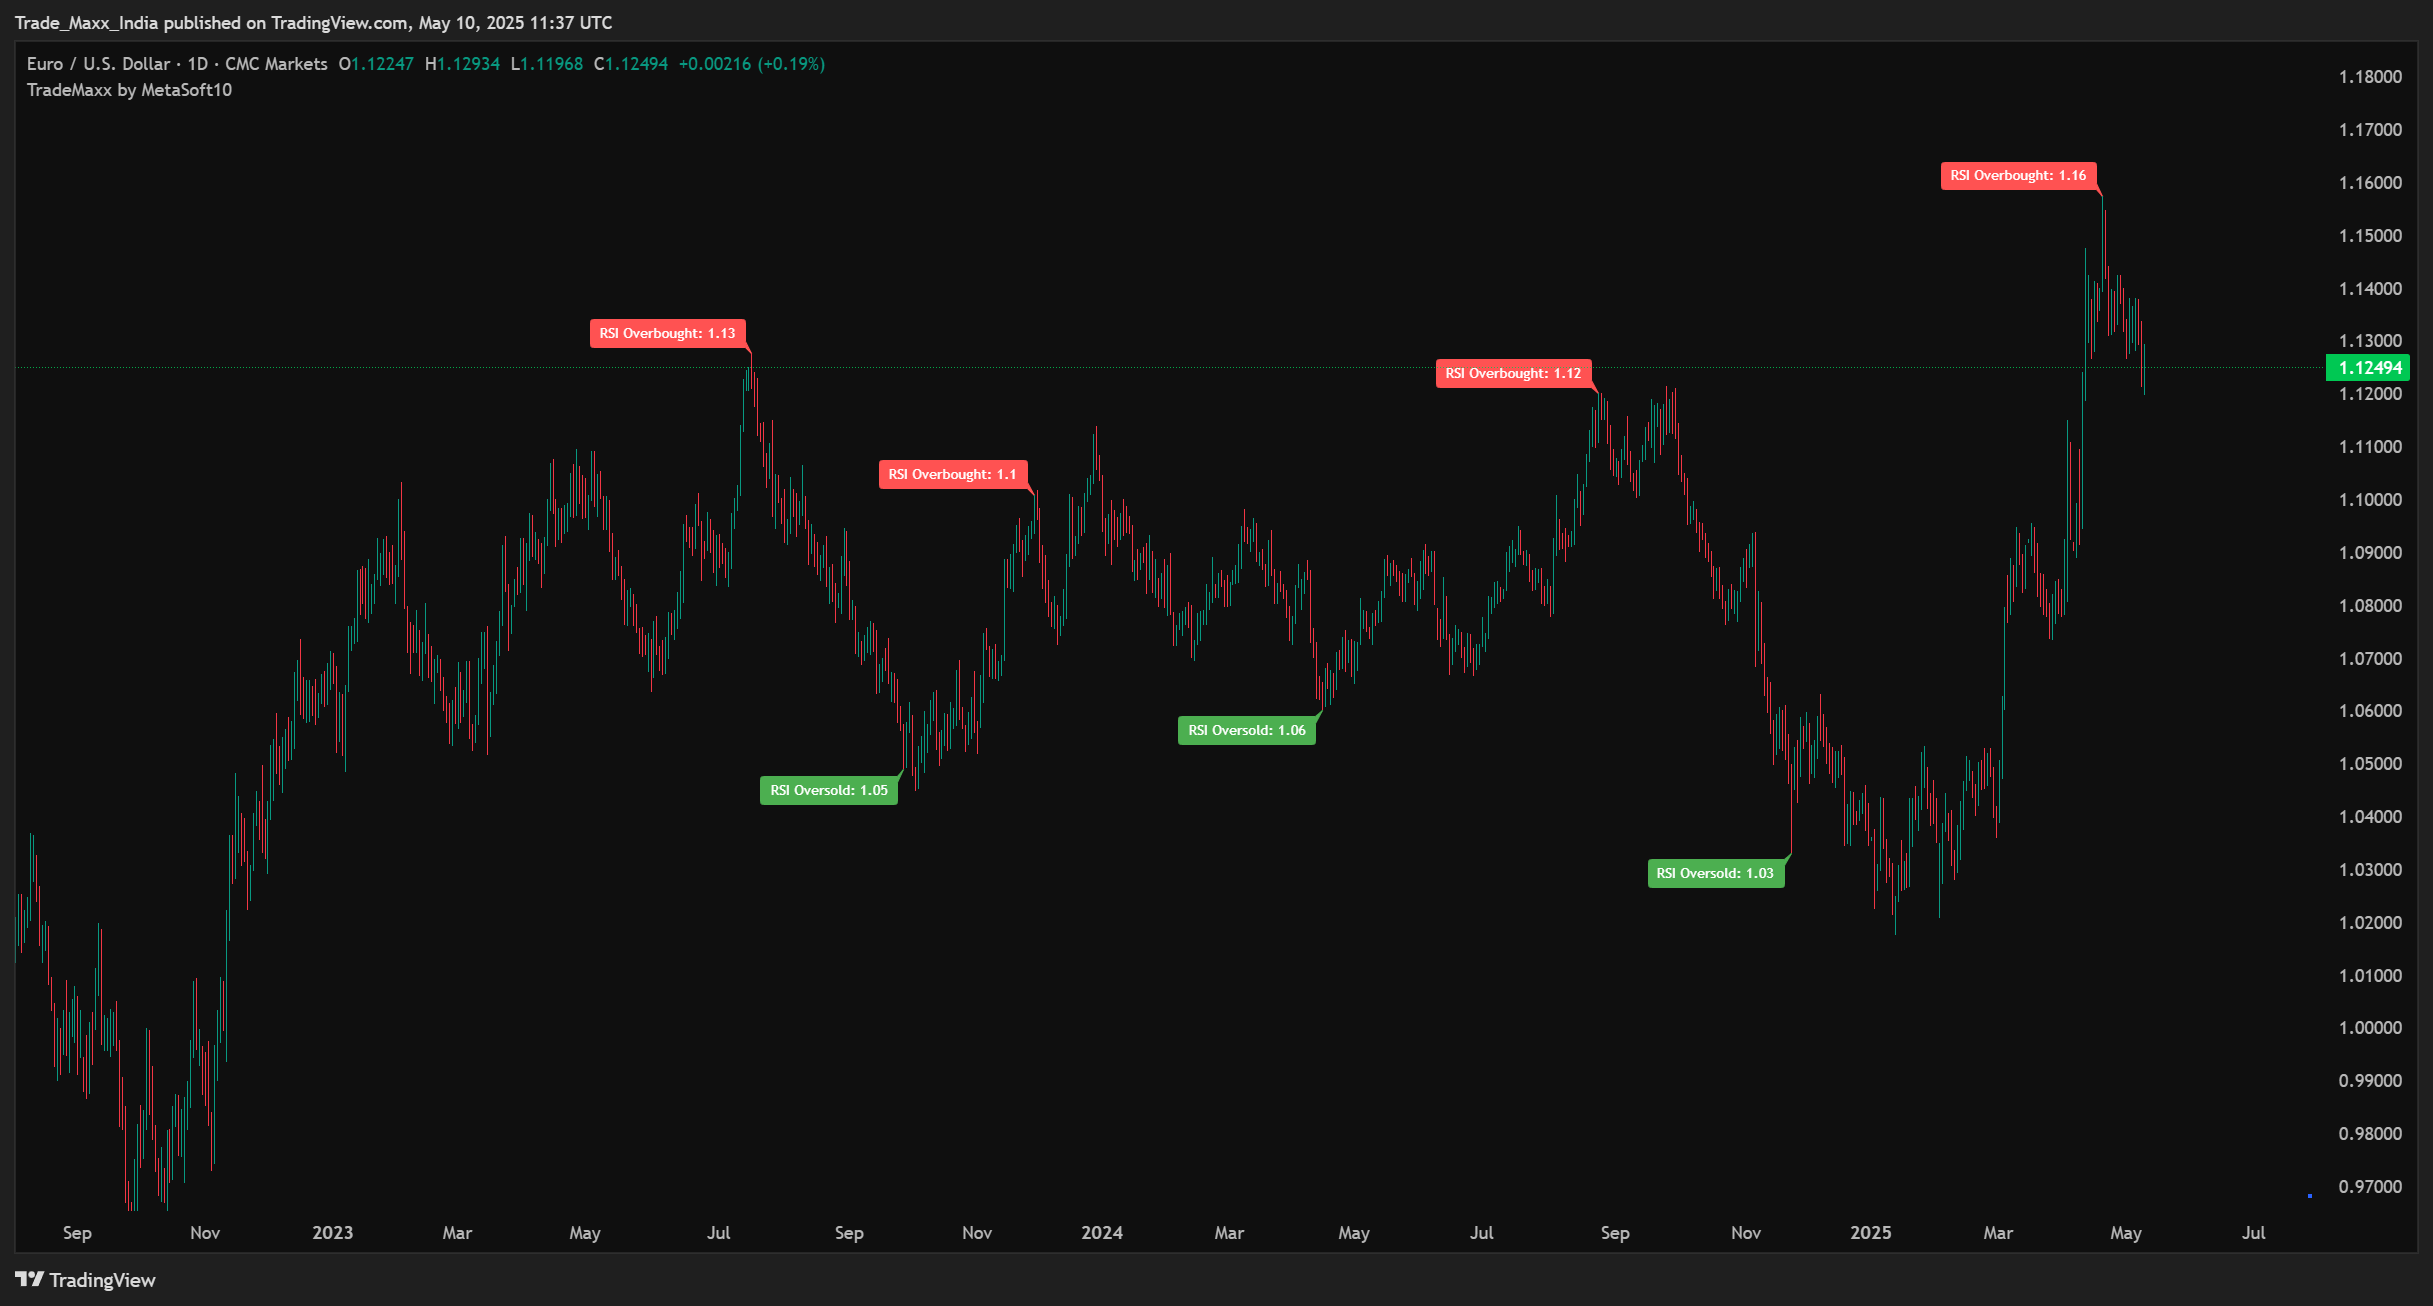Click the 'RSI Overbought: 1.1' label
Viewport: 2433px width, 1306px height.
(953, 474)
